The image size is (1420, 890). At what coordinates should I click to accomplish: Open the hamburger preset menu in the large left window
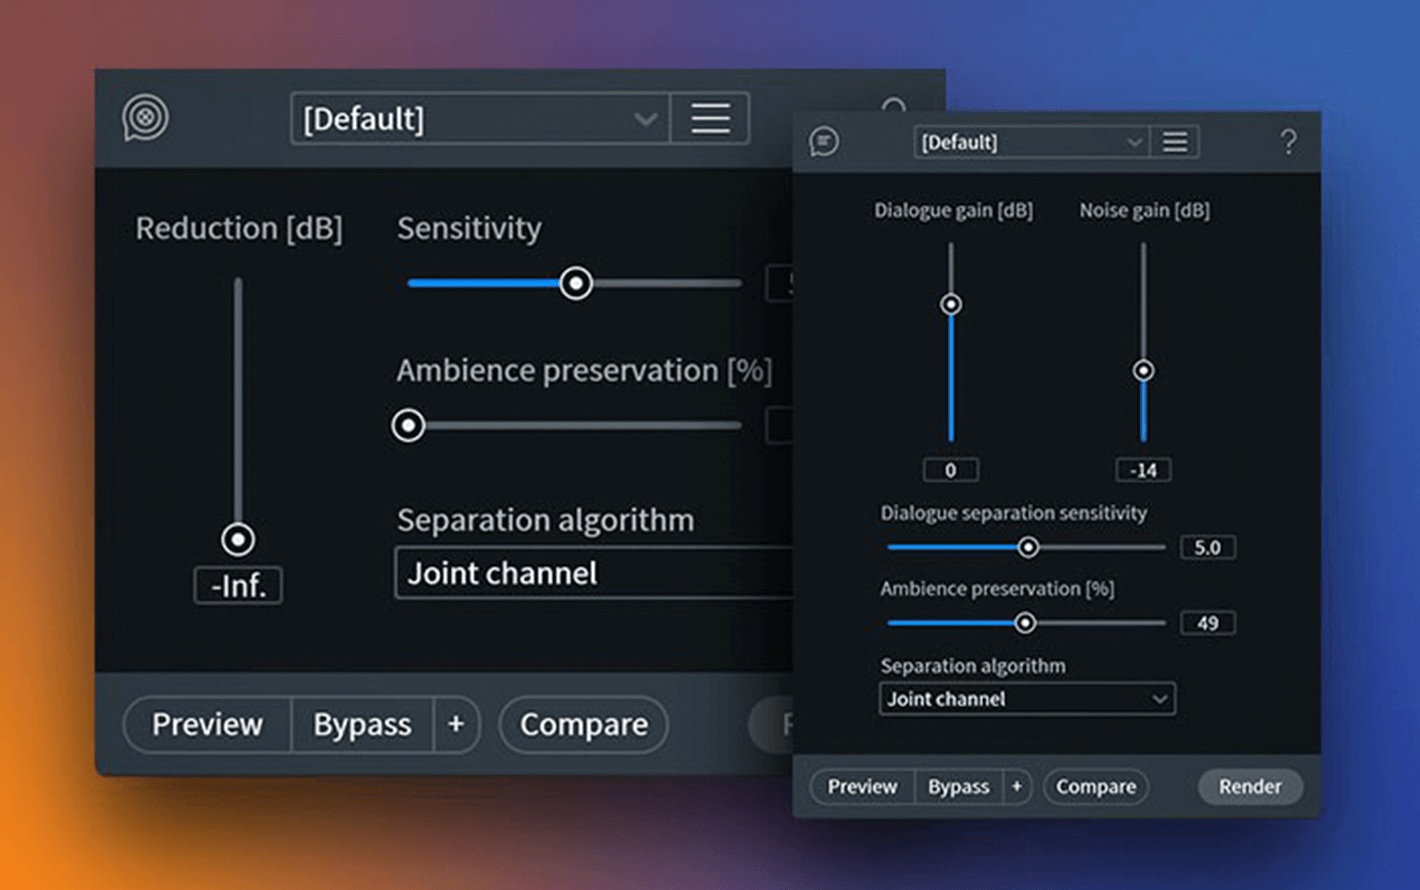pos(710,119)
